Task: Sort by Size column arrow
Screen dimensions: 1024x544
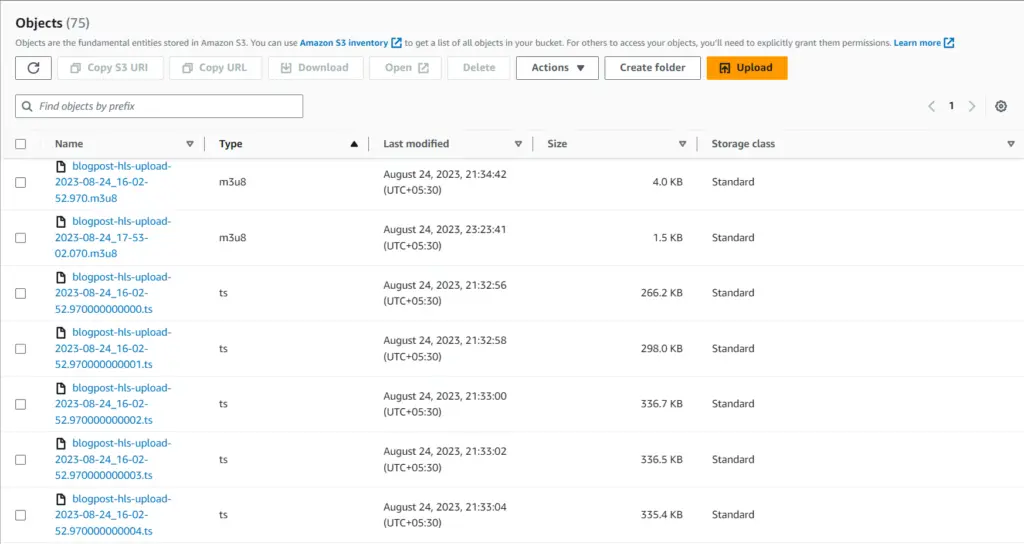Action: 682,144
